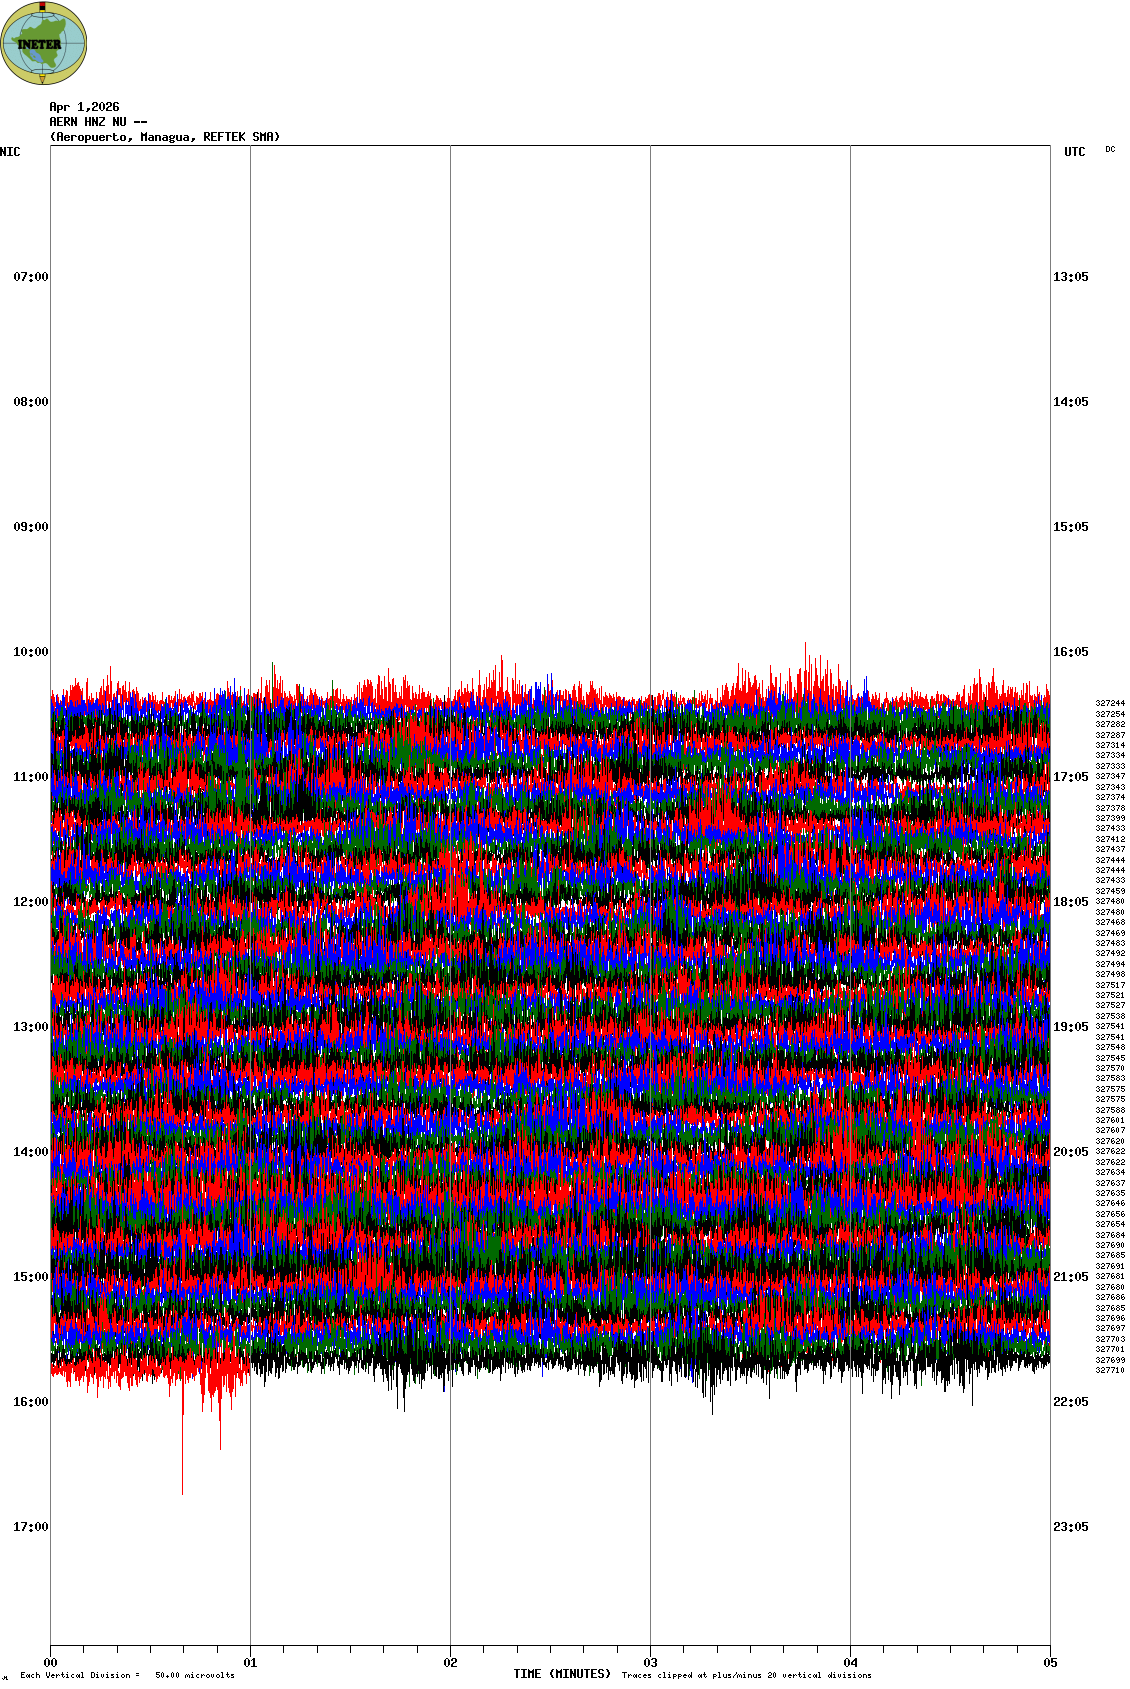
Task: Click the UTC time column header
Action: coord(1074,152)
